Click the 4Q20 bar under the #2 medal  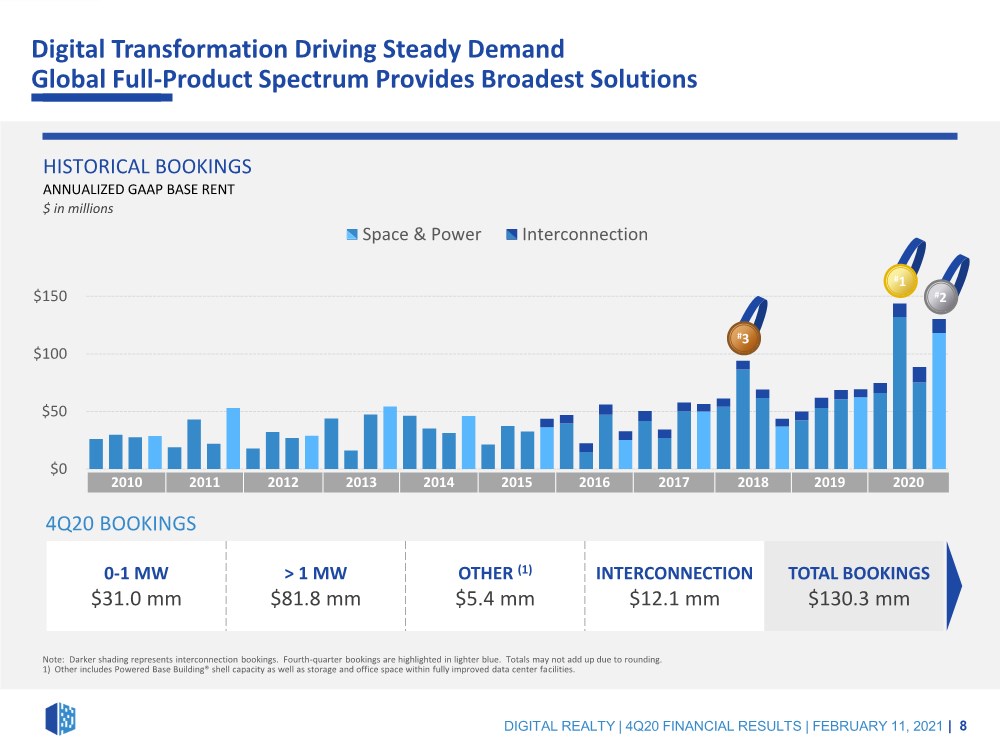(x=939, y=394)
